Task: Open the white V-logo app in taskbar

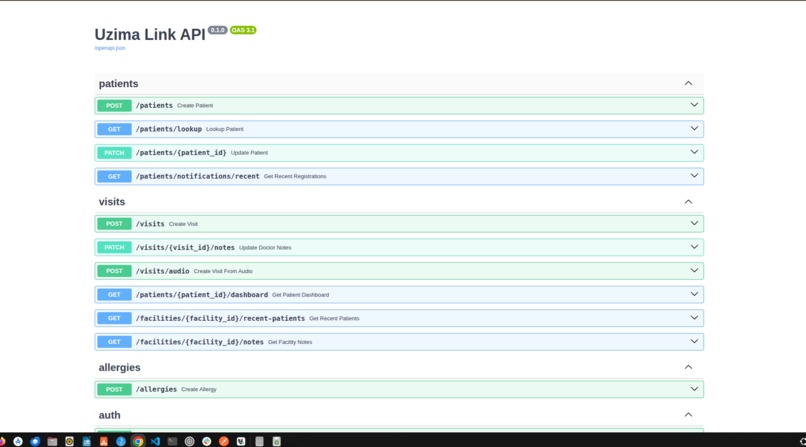Action: click(241, 441)
